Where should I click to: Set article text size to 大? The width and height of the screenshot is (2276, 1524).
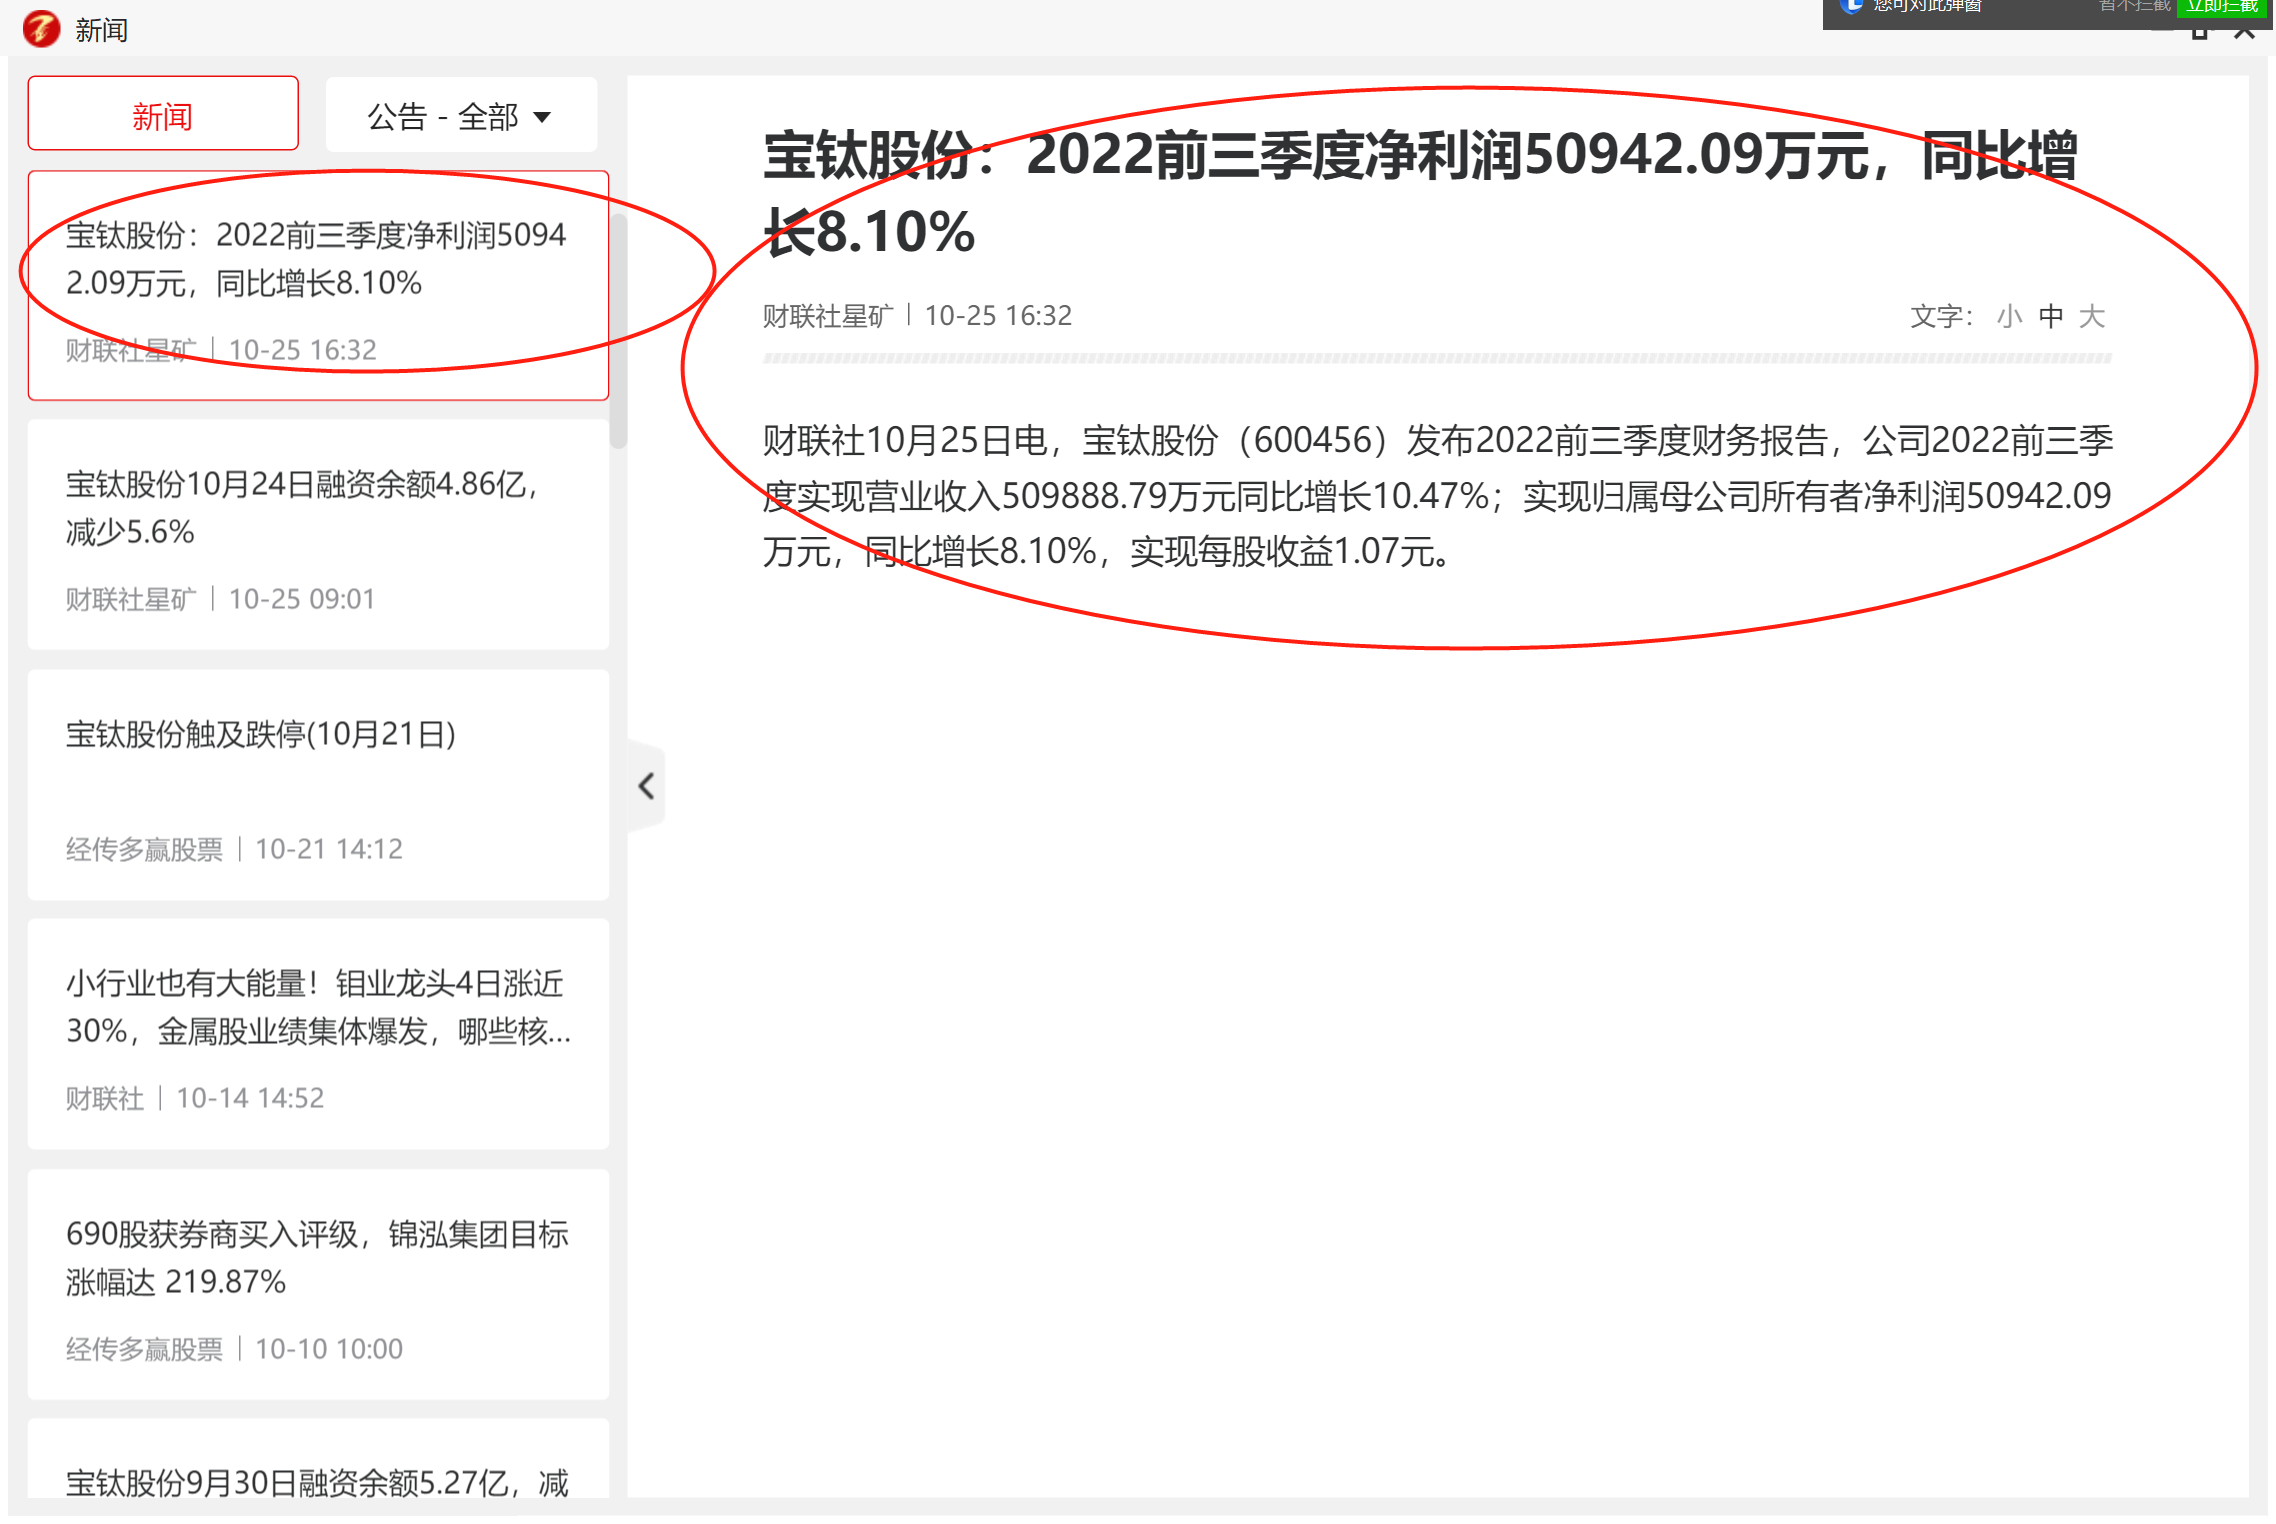click(2092, 316)
